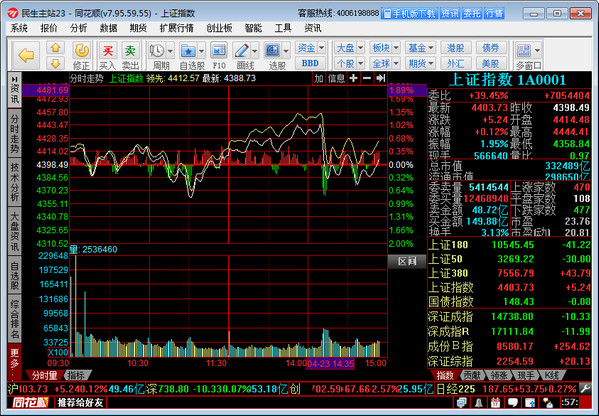
Task: Open the 个股 dropdown
Action: (350, 63)
